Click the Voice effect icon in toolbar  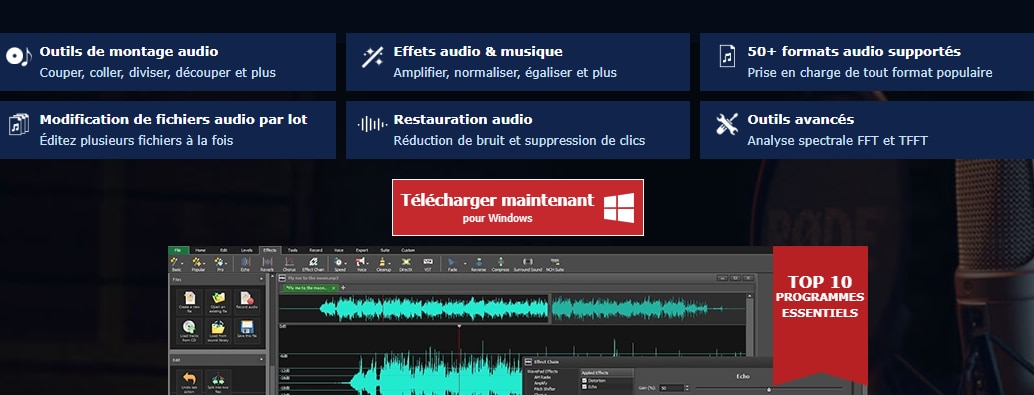pyautogui.click(x=359, y=262)
